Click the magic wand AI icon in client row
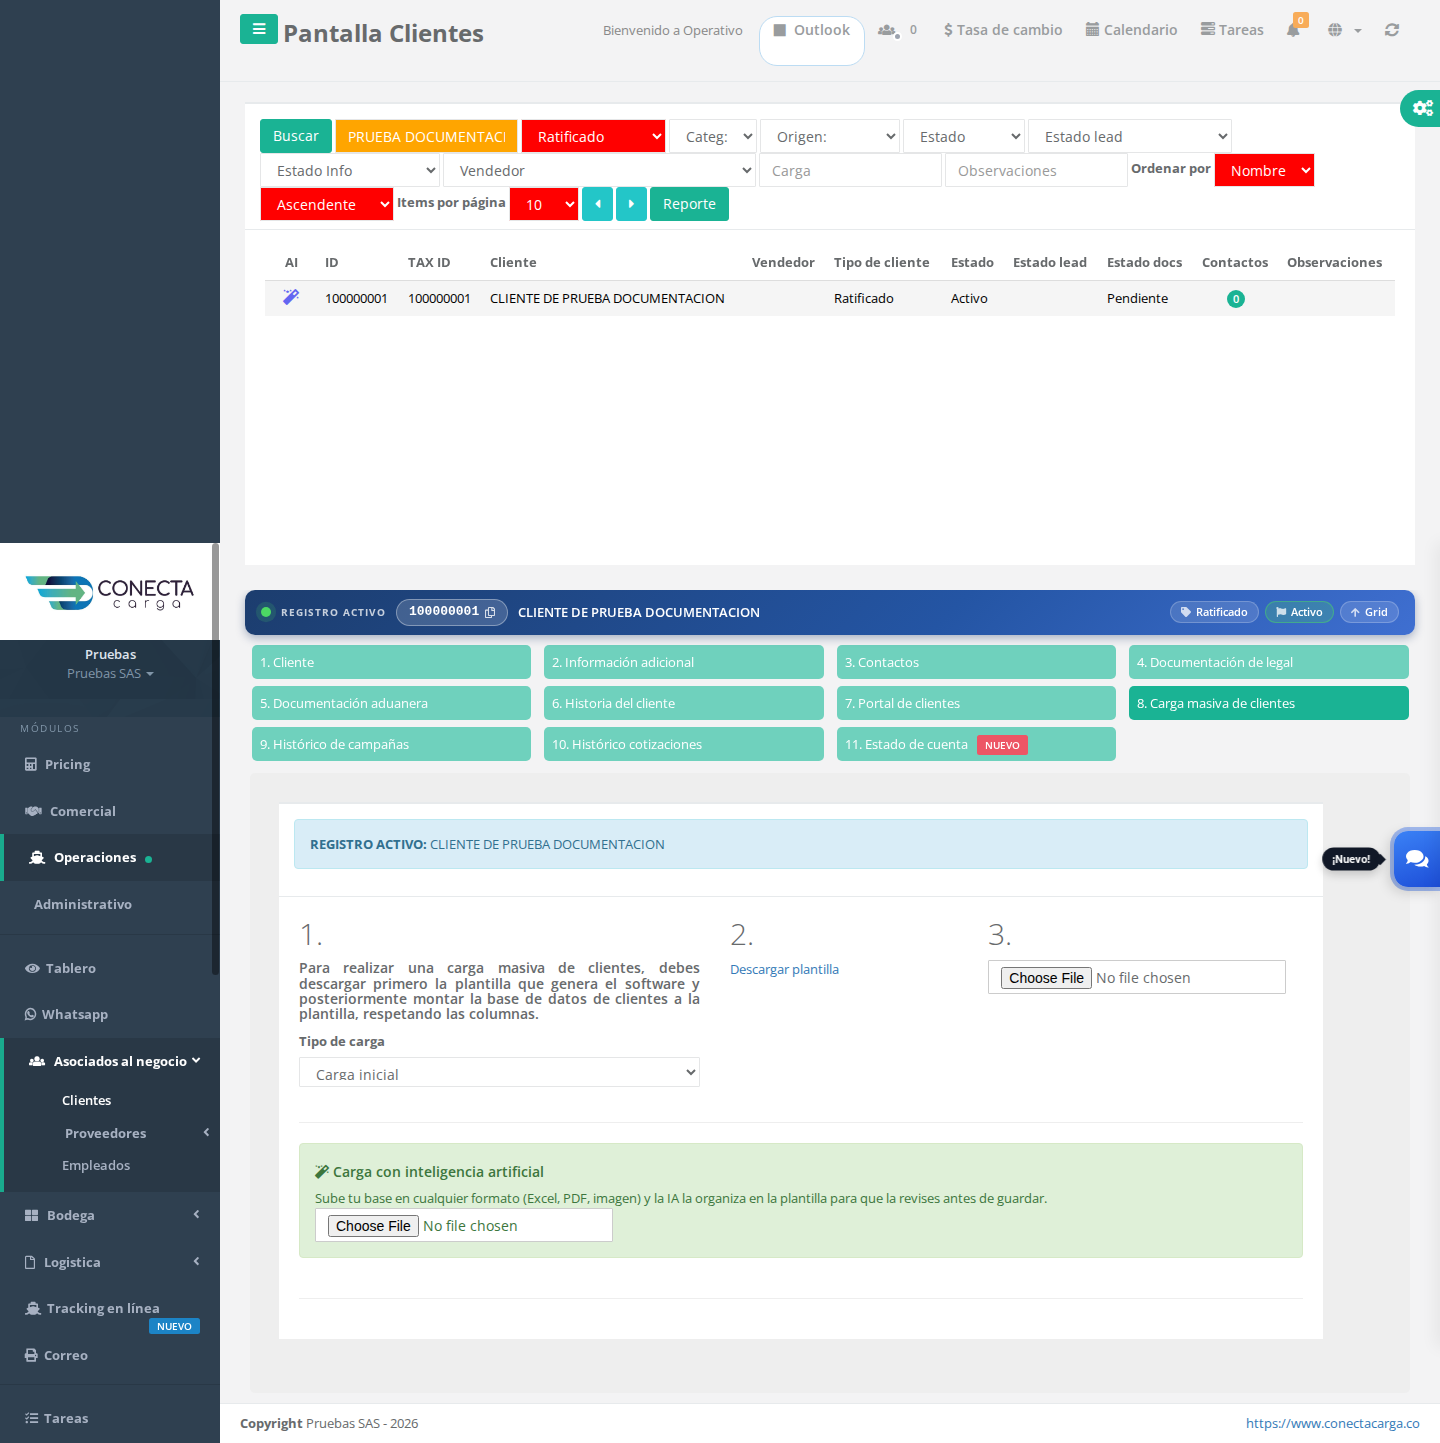The width and height of the screenshot is (1440, 1443). coord(291,297)
